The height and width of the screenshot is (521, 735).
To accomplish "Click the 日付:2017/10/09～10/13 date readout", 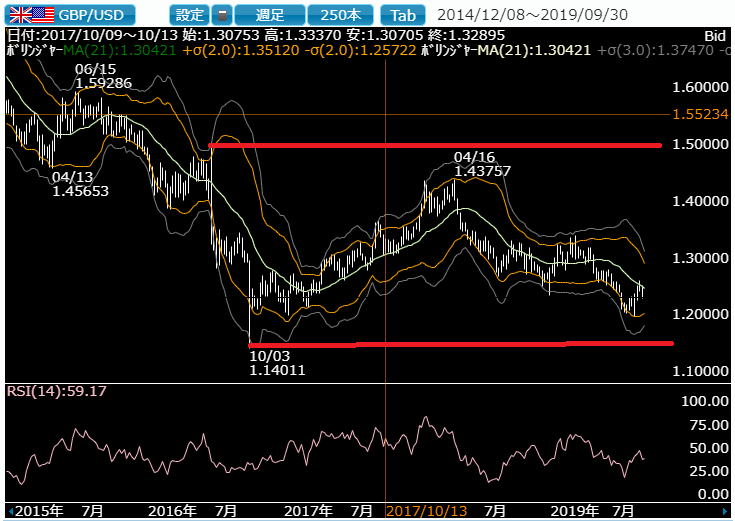I will coord(93,36).
